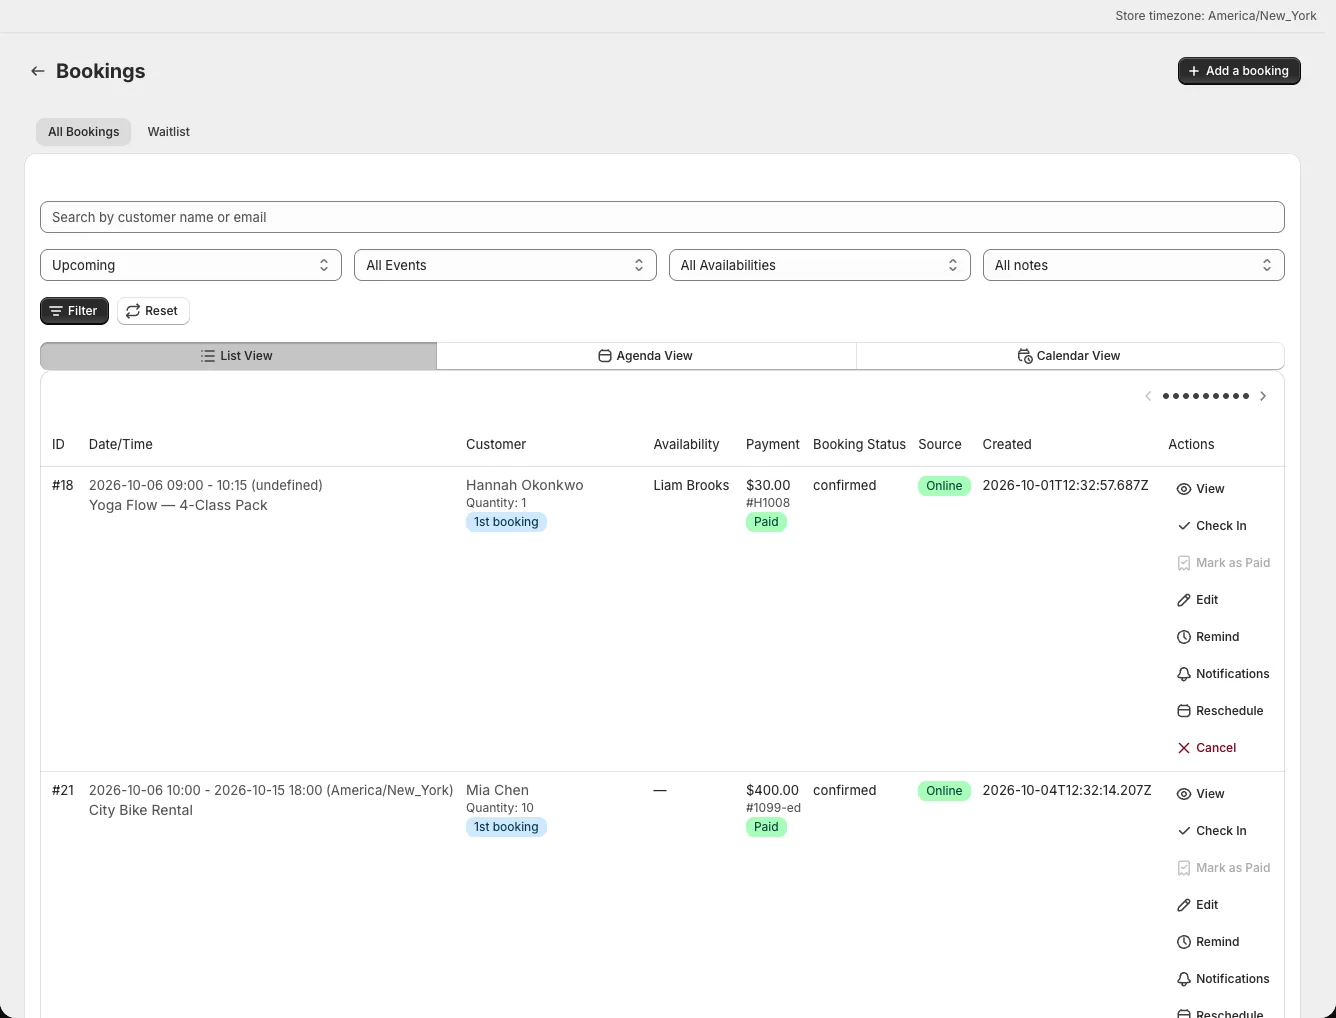The height and width of the screenshot is (1018, 1336).
Task: Focus the customer name or email search field
Action: click(x=662, y=217)
